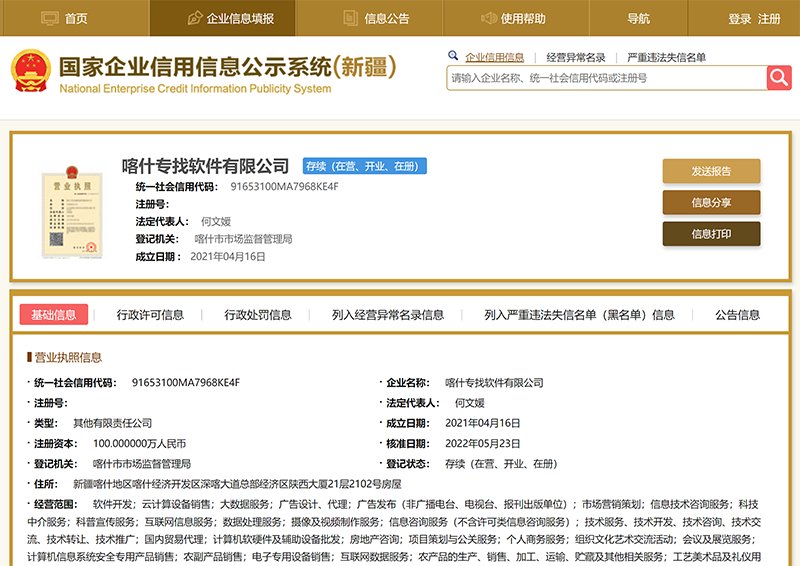800x566 pixels.
Task: Click small magnifier icon before 企业信用信息
Action: tap(454, 57)
